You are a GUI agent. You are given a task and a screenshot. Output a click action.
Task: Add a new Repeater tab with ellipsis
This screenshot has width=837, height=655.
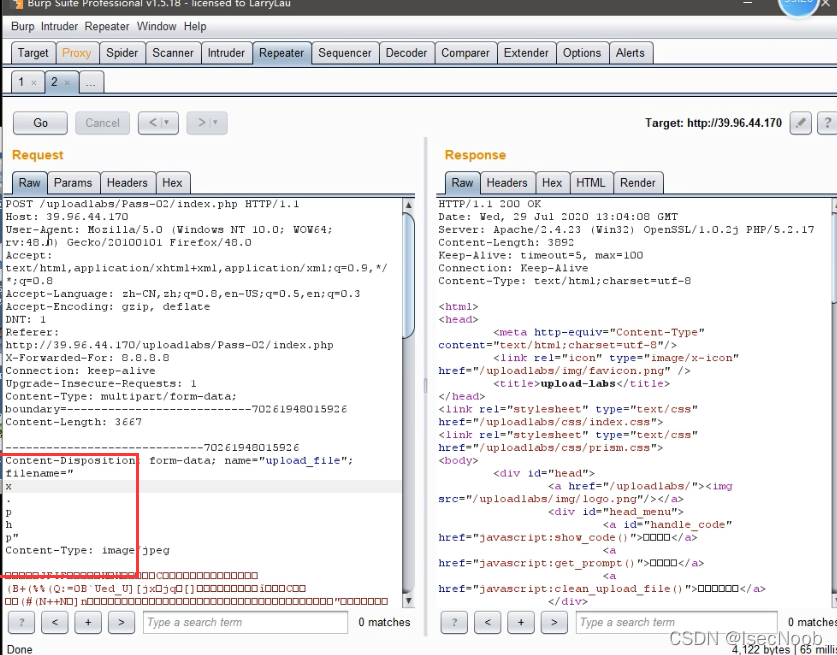91,82
